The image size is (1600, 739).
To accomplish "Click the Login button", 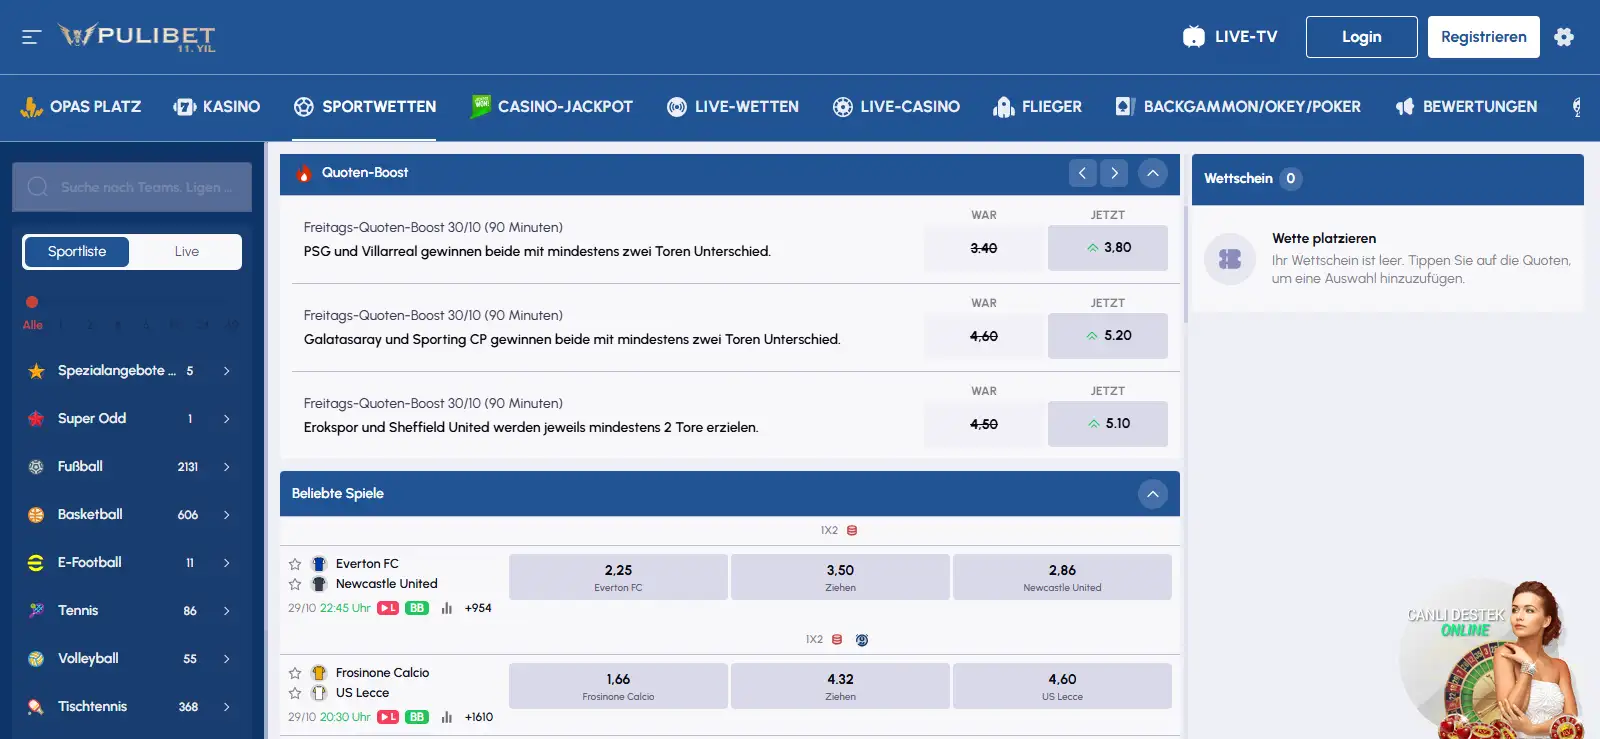I will coord(1361,37).
